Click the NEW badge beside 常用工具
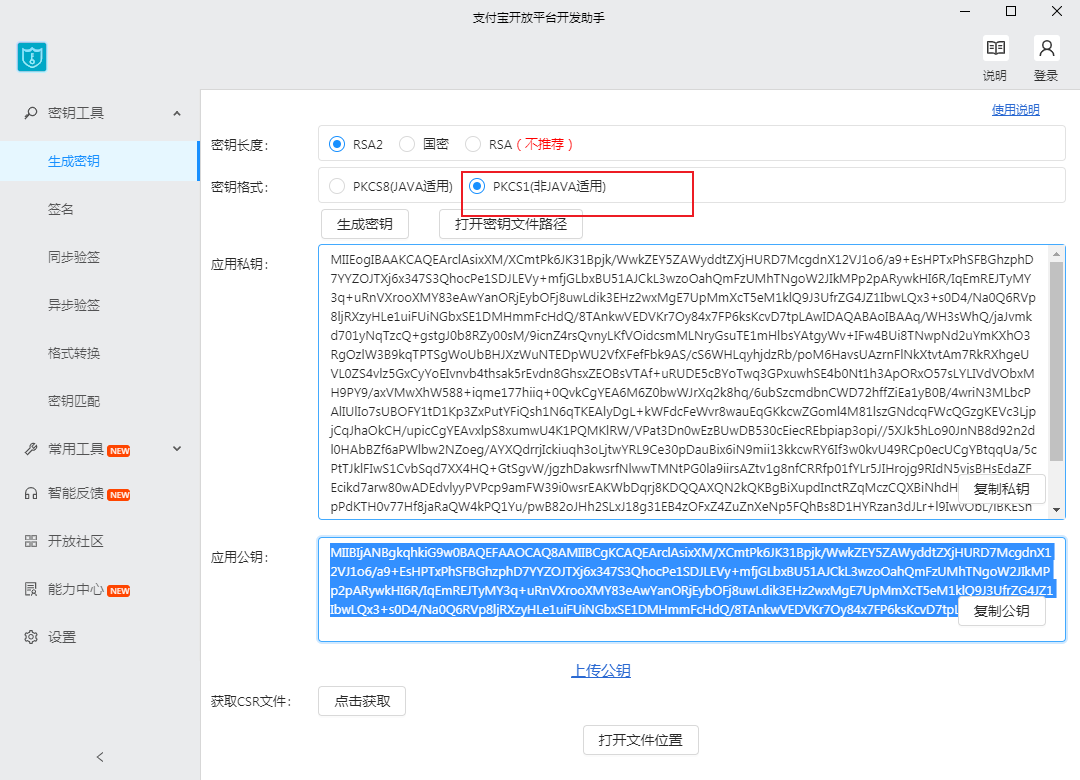The image size is (1080, 780). 119,451
